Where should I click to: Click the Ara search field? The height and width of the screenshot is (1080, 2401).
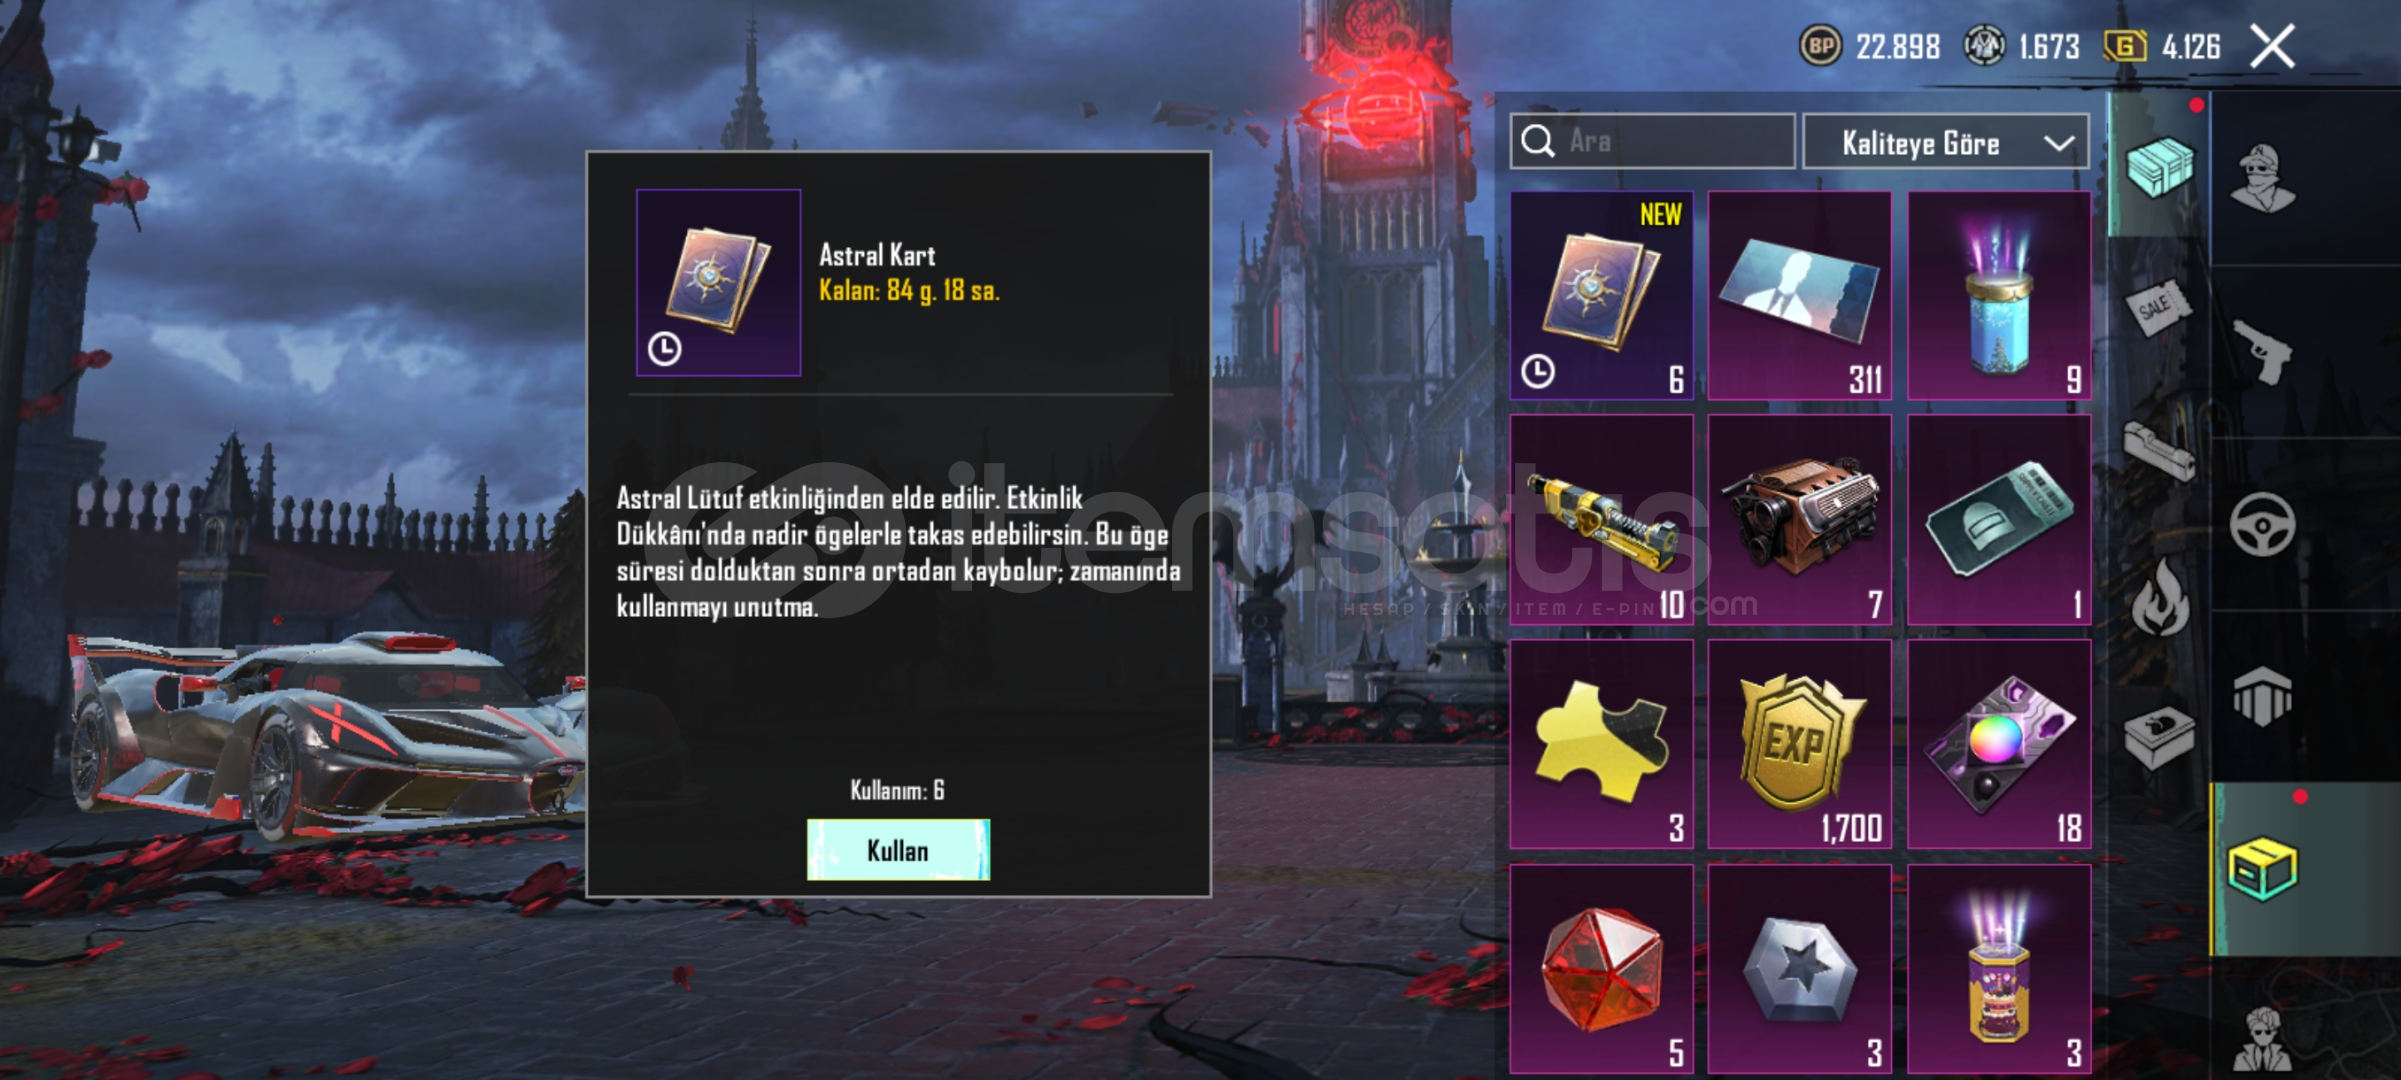point(1652,141)
